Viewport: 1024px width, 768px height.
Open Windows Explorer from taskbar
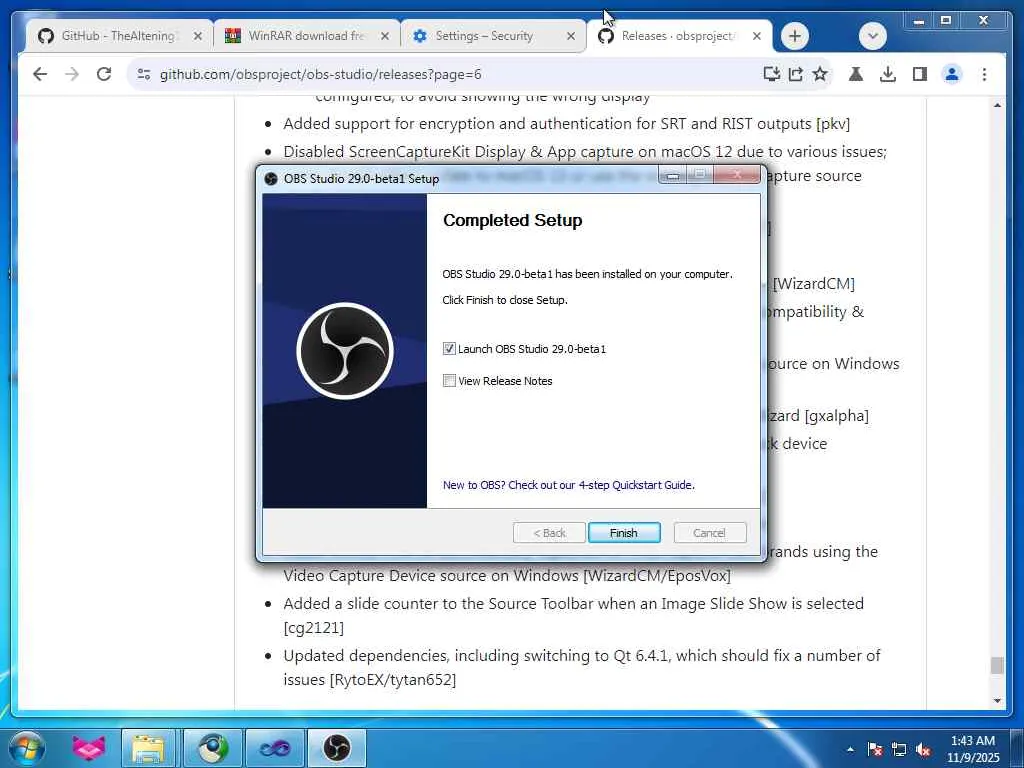point(148,748)
